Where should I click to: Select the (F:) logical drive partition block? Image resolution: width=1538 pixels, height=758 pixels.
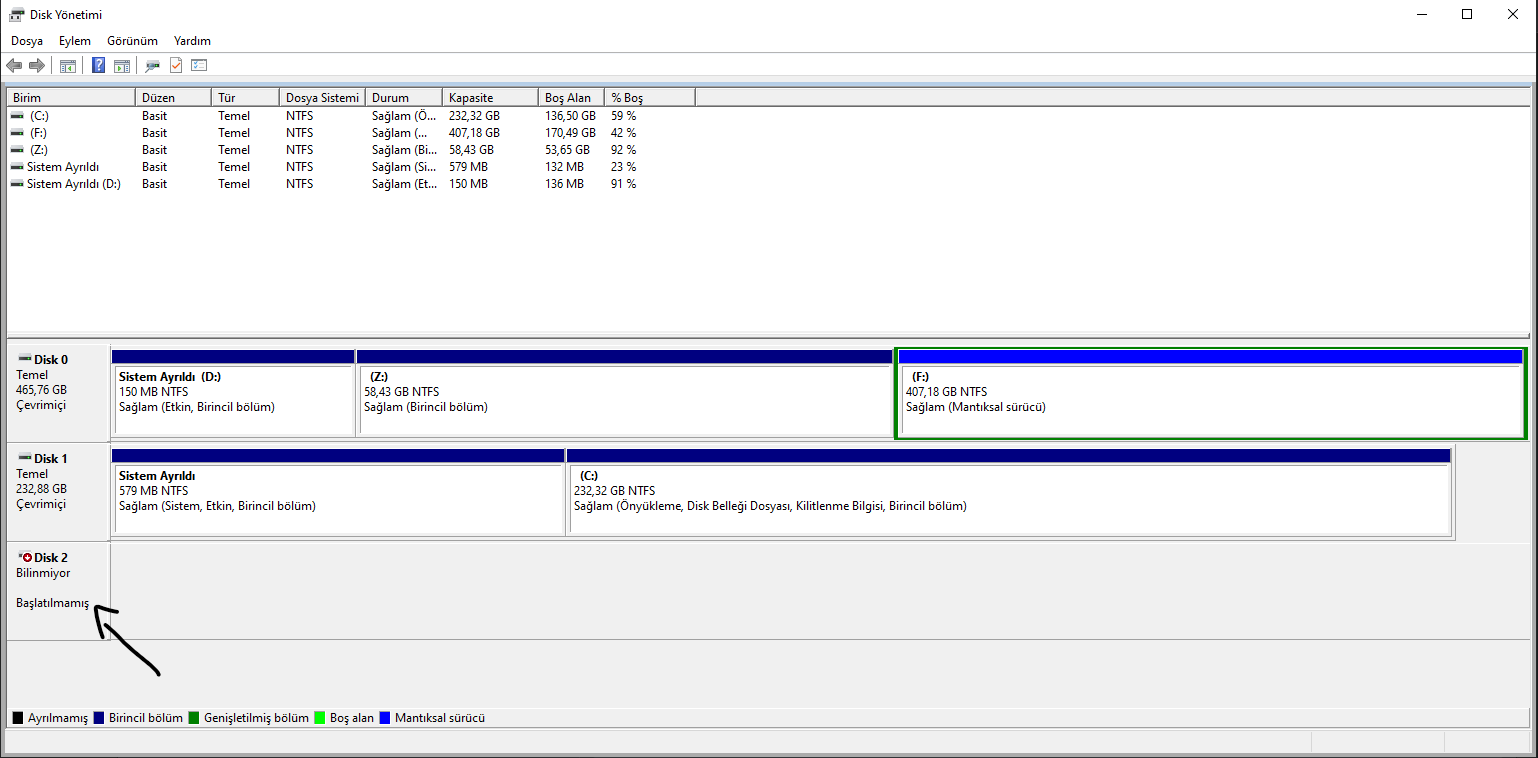[1210, 393]
